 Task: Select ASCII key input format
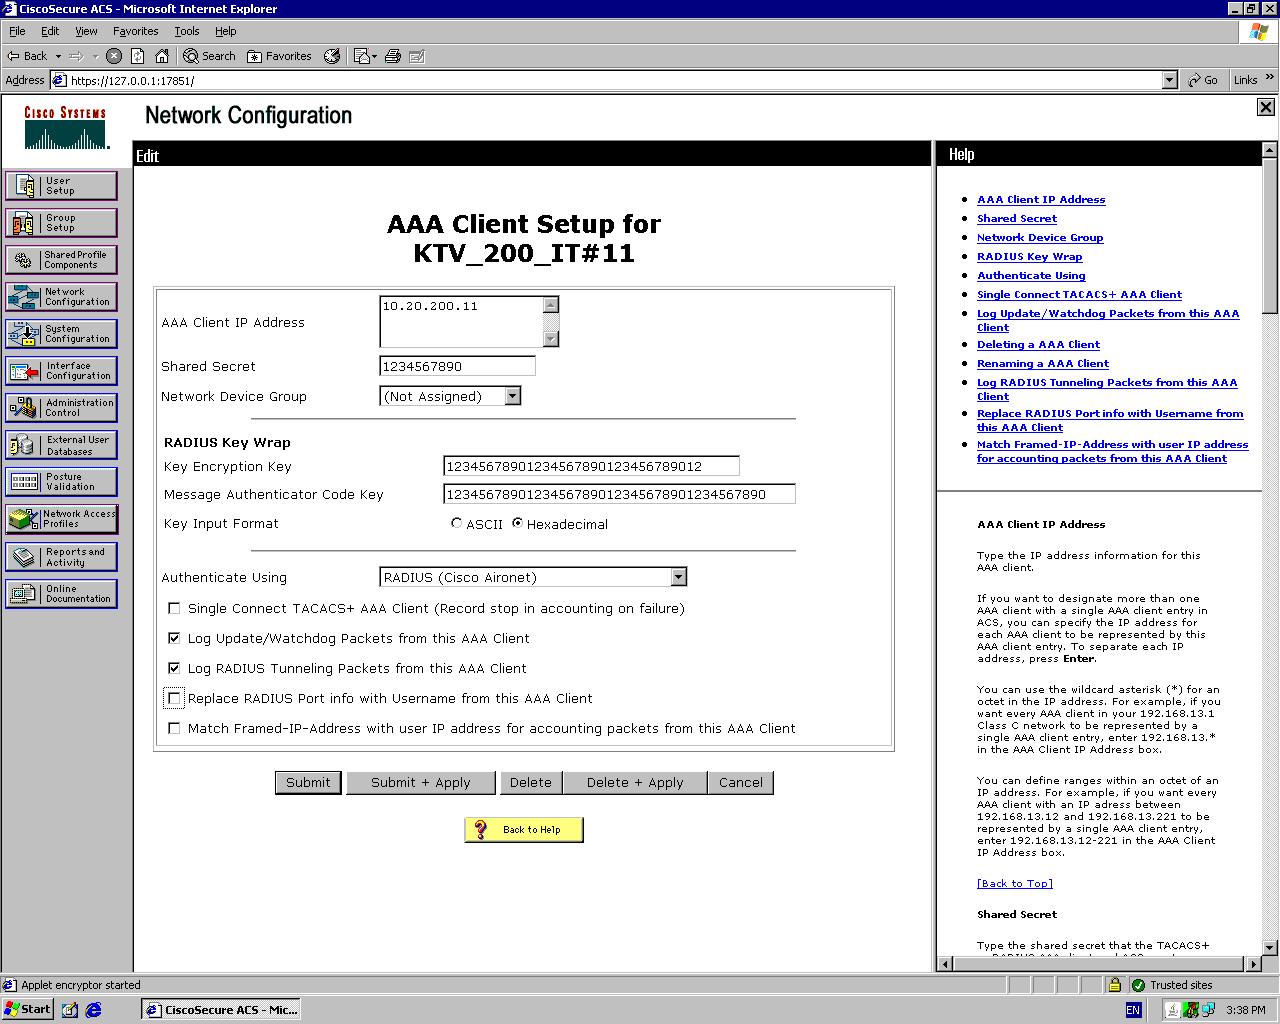tap(457, 523)
